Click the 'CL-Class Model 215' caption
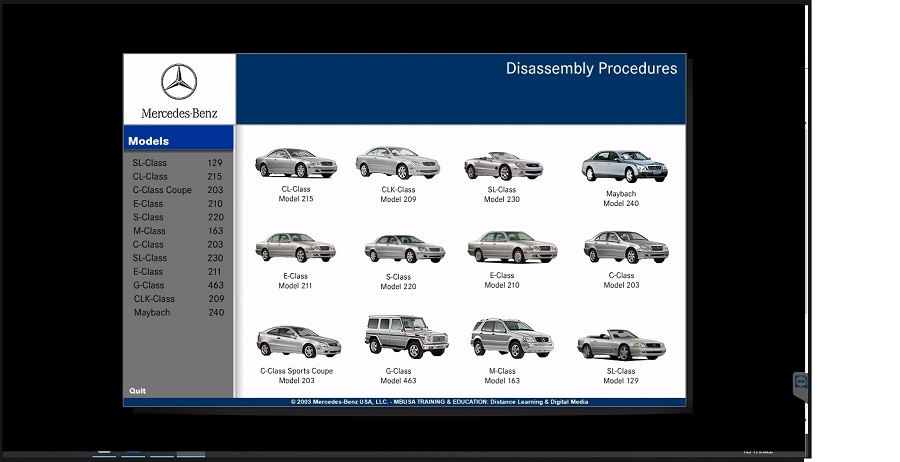Screen dimensions: 900x462 (x=296, y=194)
